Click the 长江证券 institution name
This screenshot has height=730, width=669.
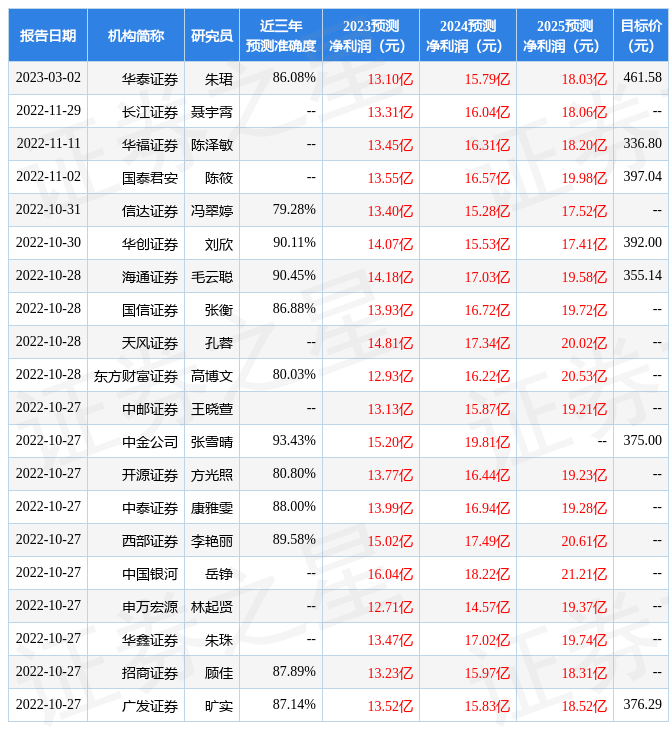click(x=150, y=111)
